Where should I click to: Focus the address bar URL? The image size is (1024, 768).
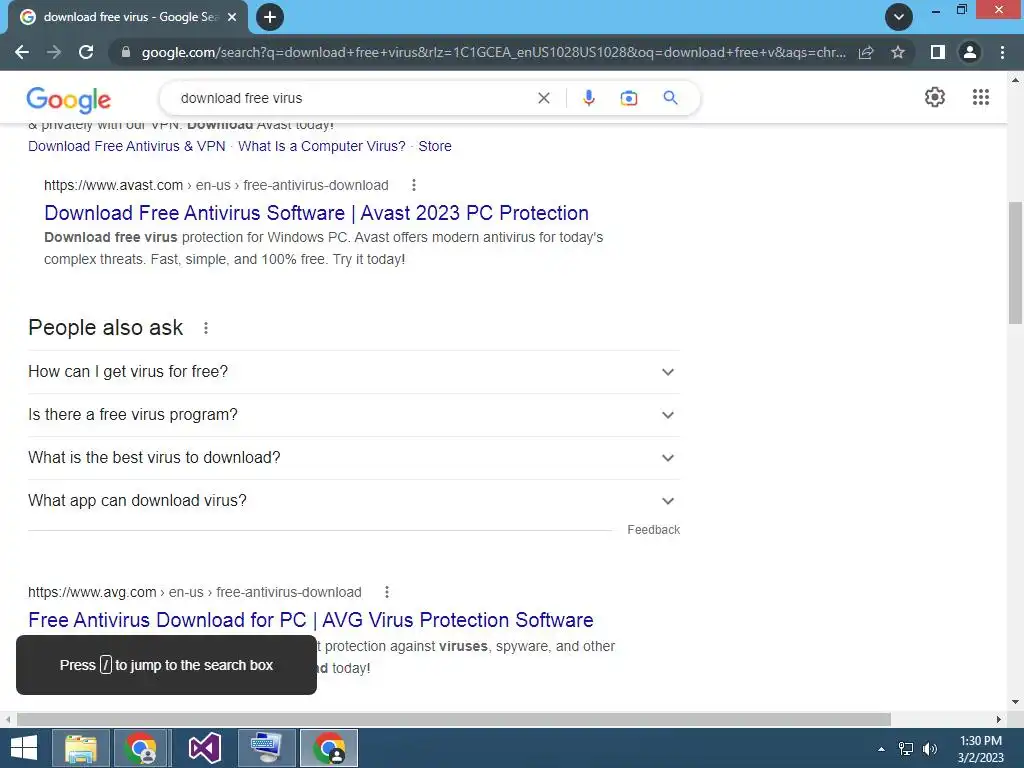tap(493, 52)
